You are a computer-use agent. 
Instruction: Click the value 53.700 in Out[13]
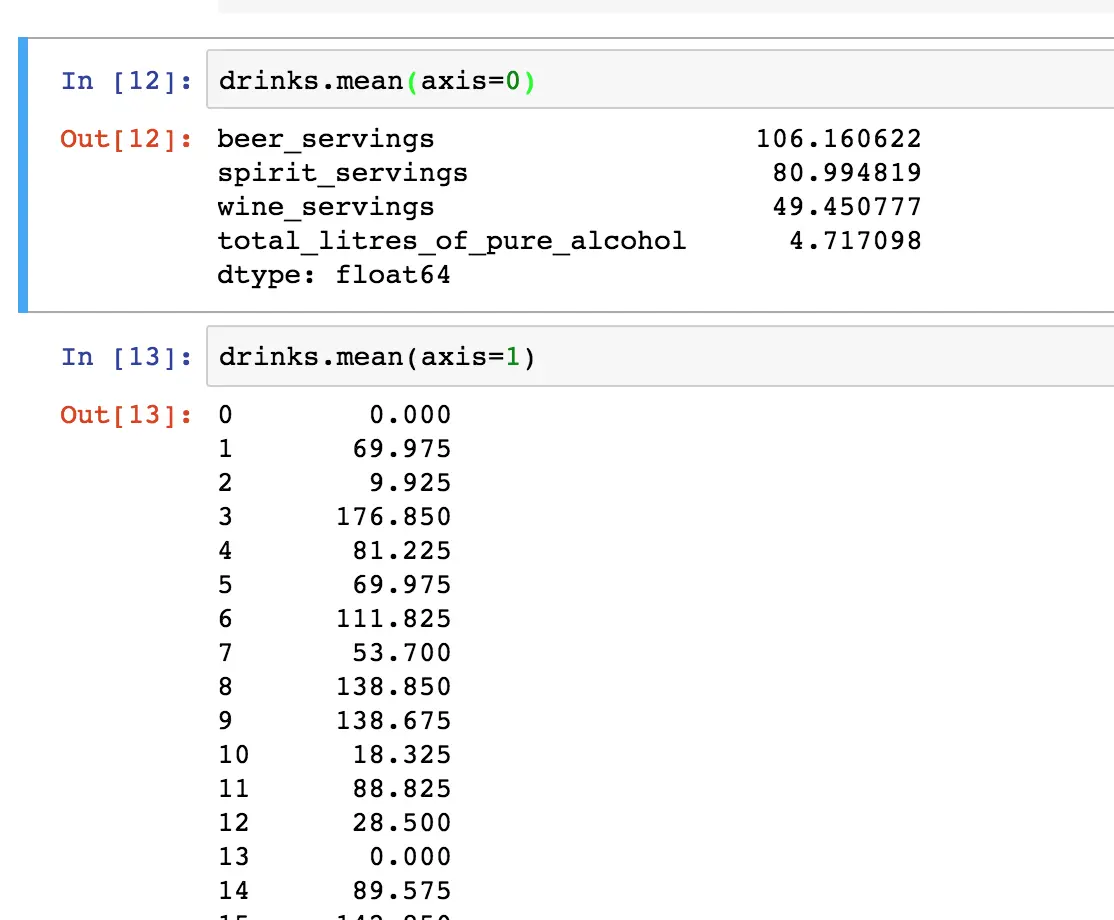coord(402,653)
